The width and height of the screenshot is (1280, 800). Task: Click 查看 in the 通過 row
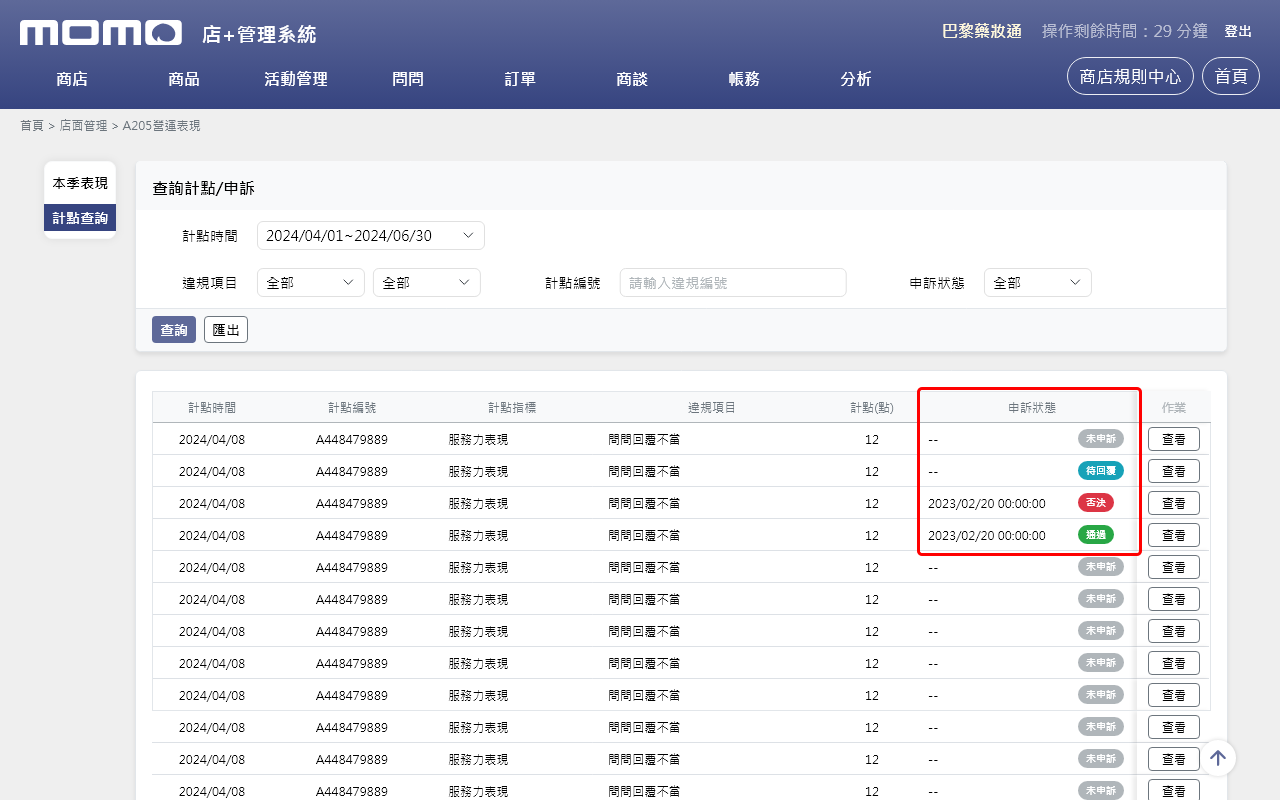point(1174,535)
